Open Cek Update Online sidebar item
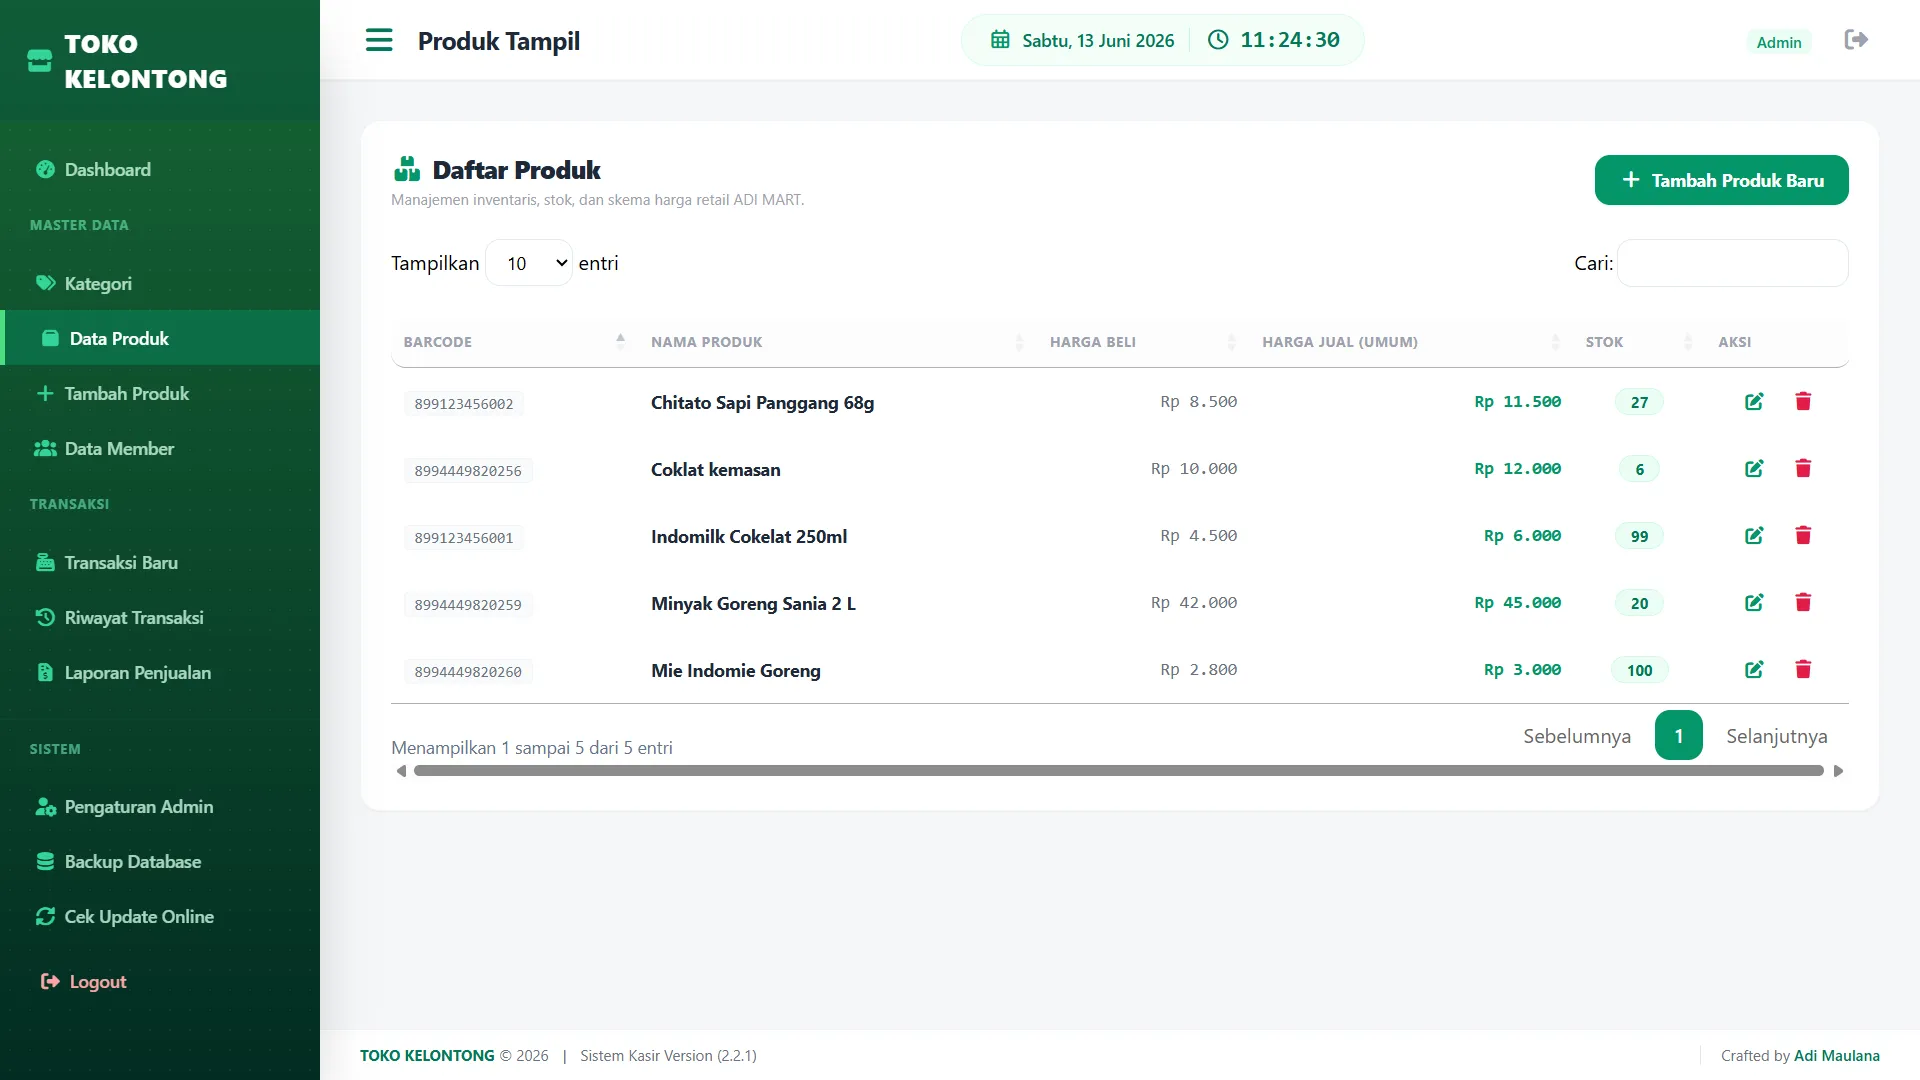The width and height of the screenshot is (1920, 1080). point(160,917)
